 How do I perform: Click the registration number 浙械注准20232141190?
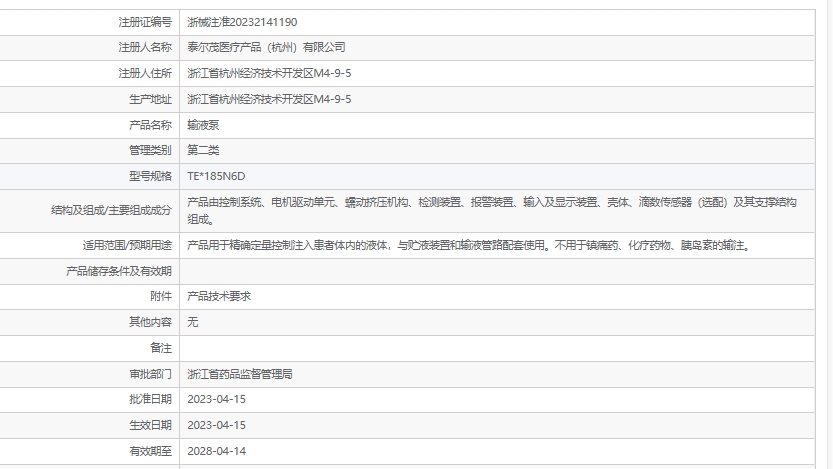[x=242, y=21]
